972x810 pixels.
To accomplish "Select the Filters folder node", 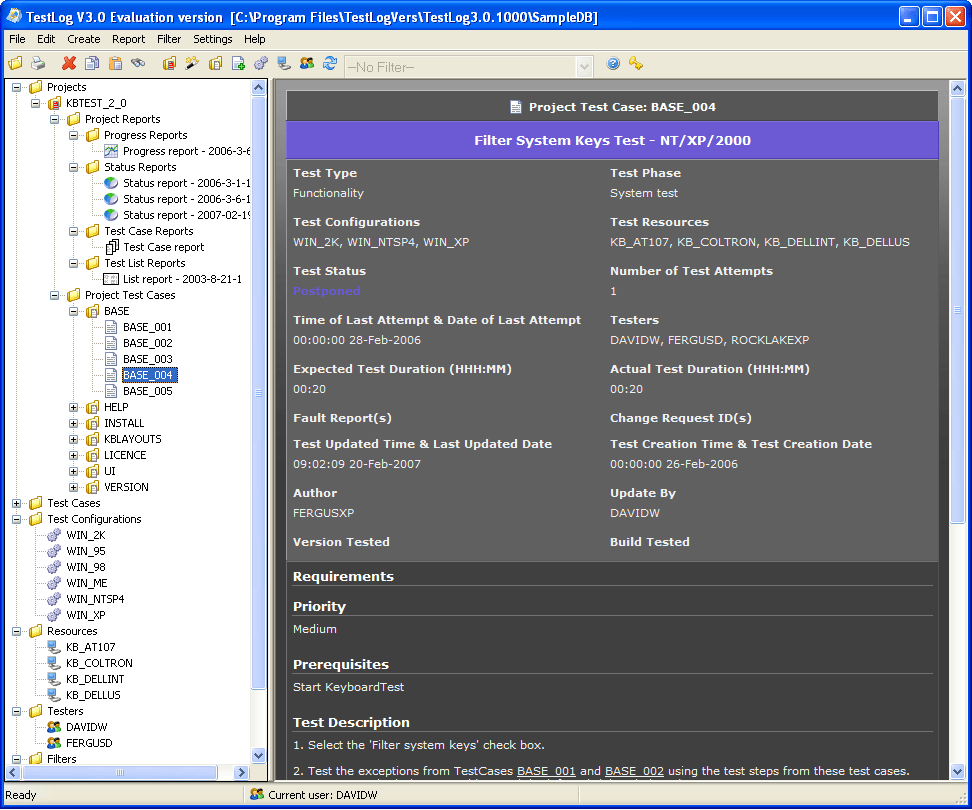I will pos(61,760).
